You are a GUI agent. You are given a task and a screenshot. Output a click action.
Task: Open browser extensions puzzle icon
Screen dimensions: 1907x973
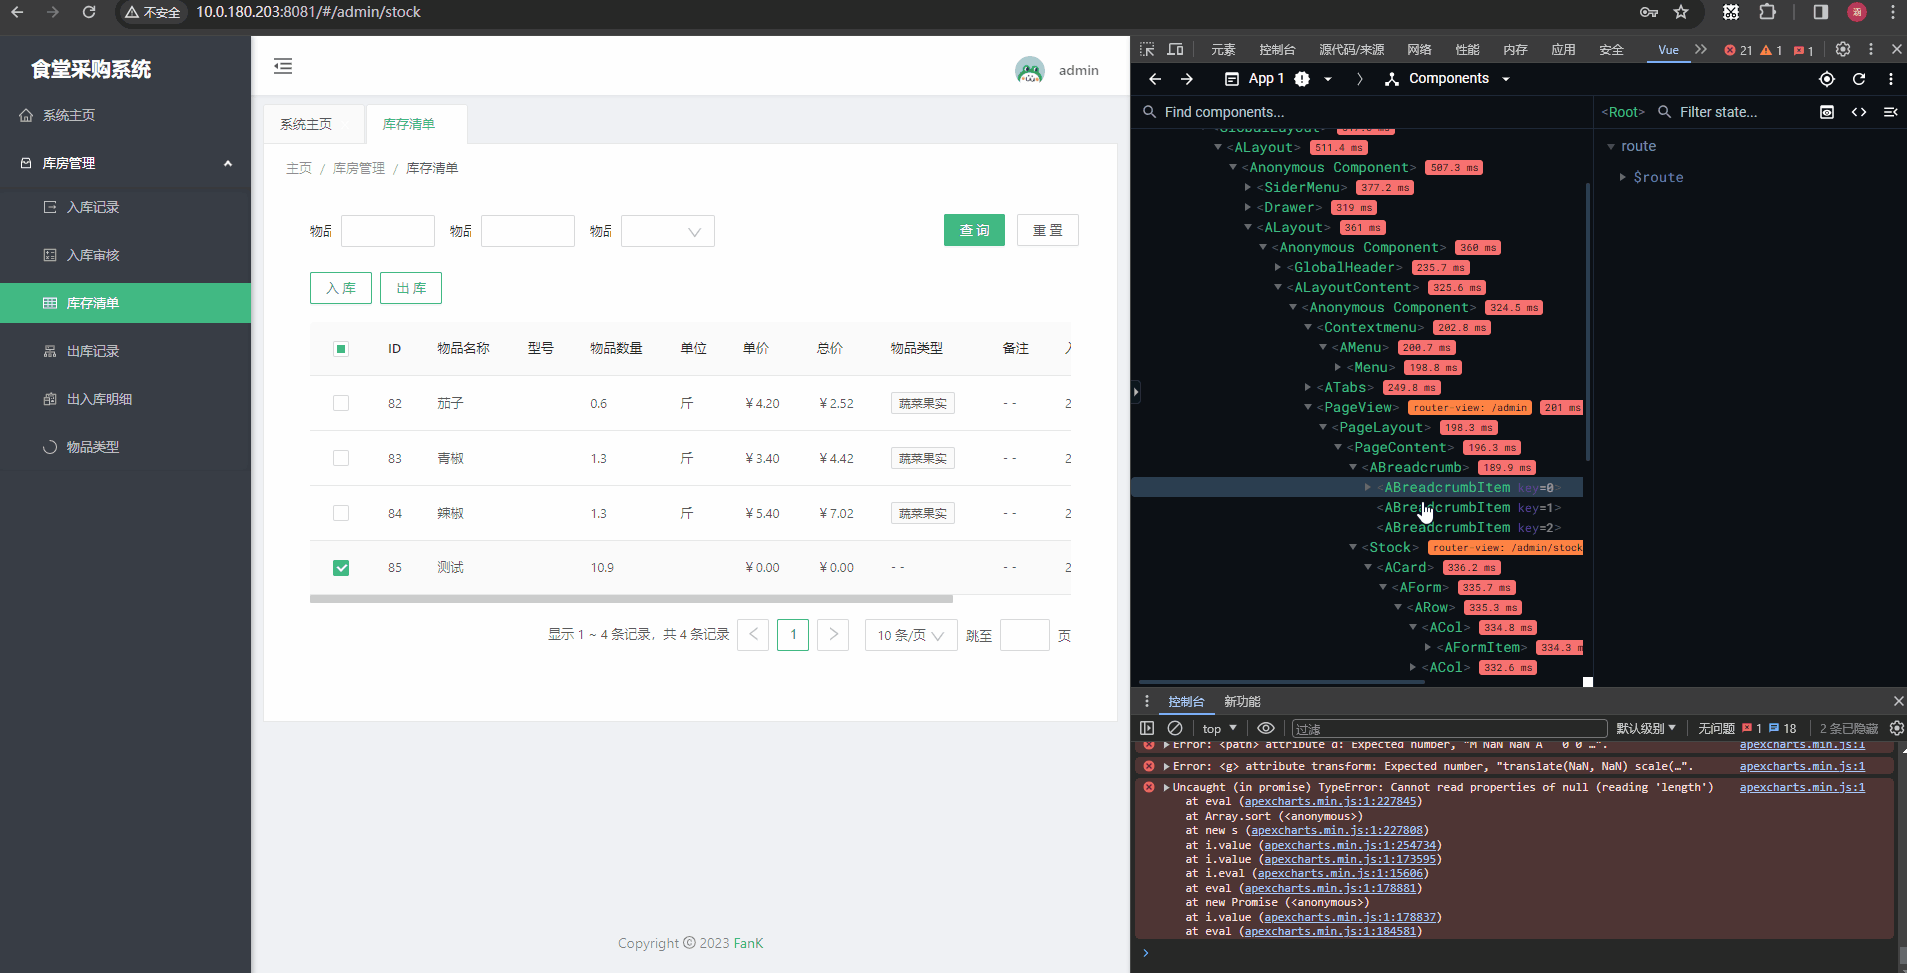click(x=1768, y=12)
